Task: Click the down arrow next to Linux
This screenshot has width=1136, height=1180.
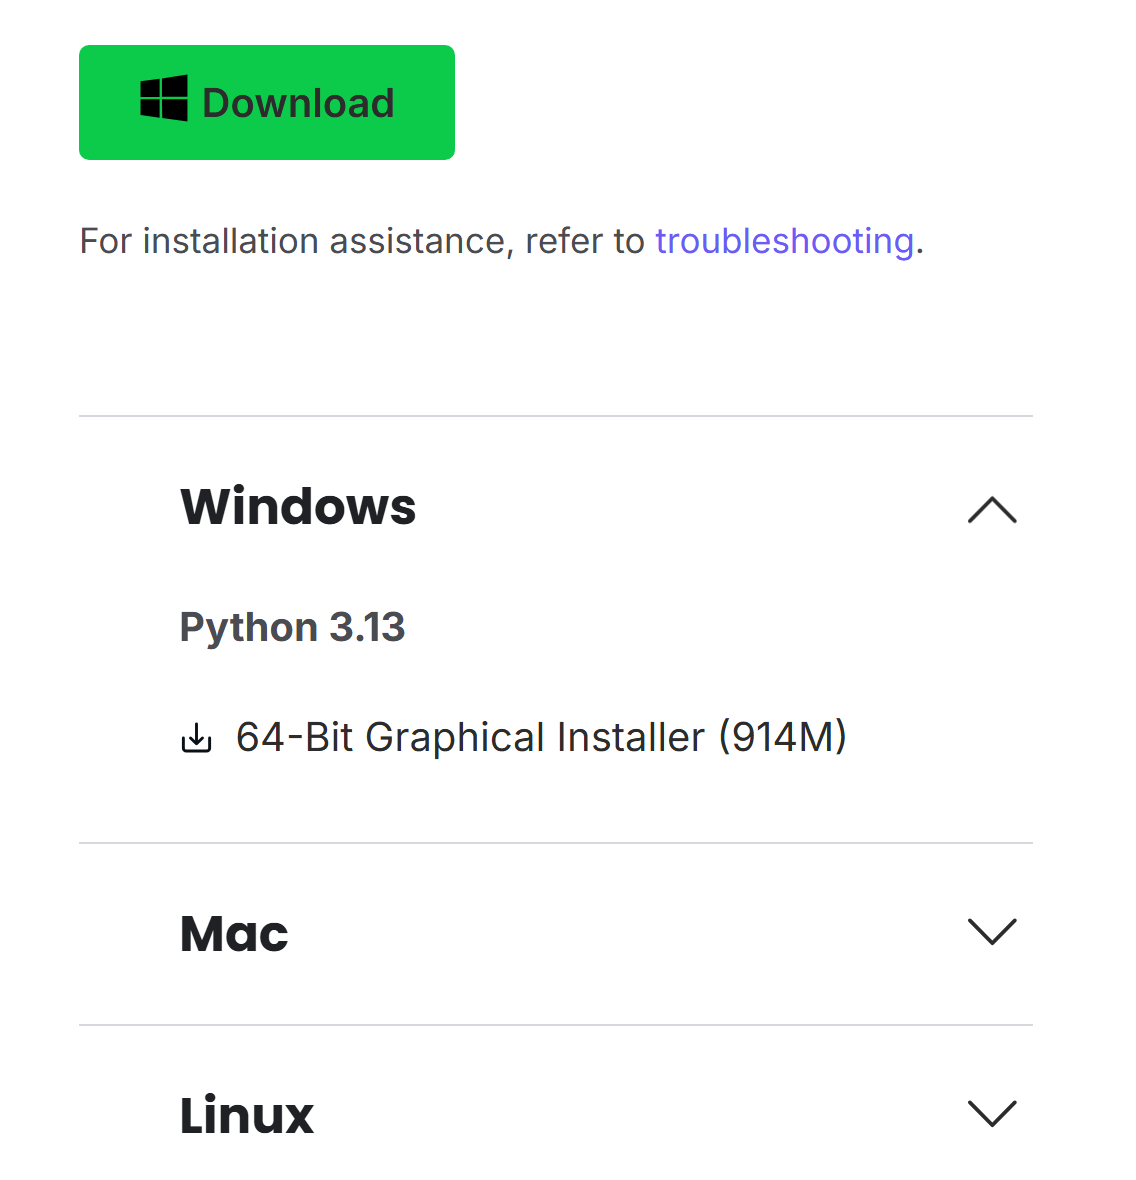Action: (992, 1113)
